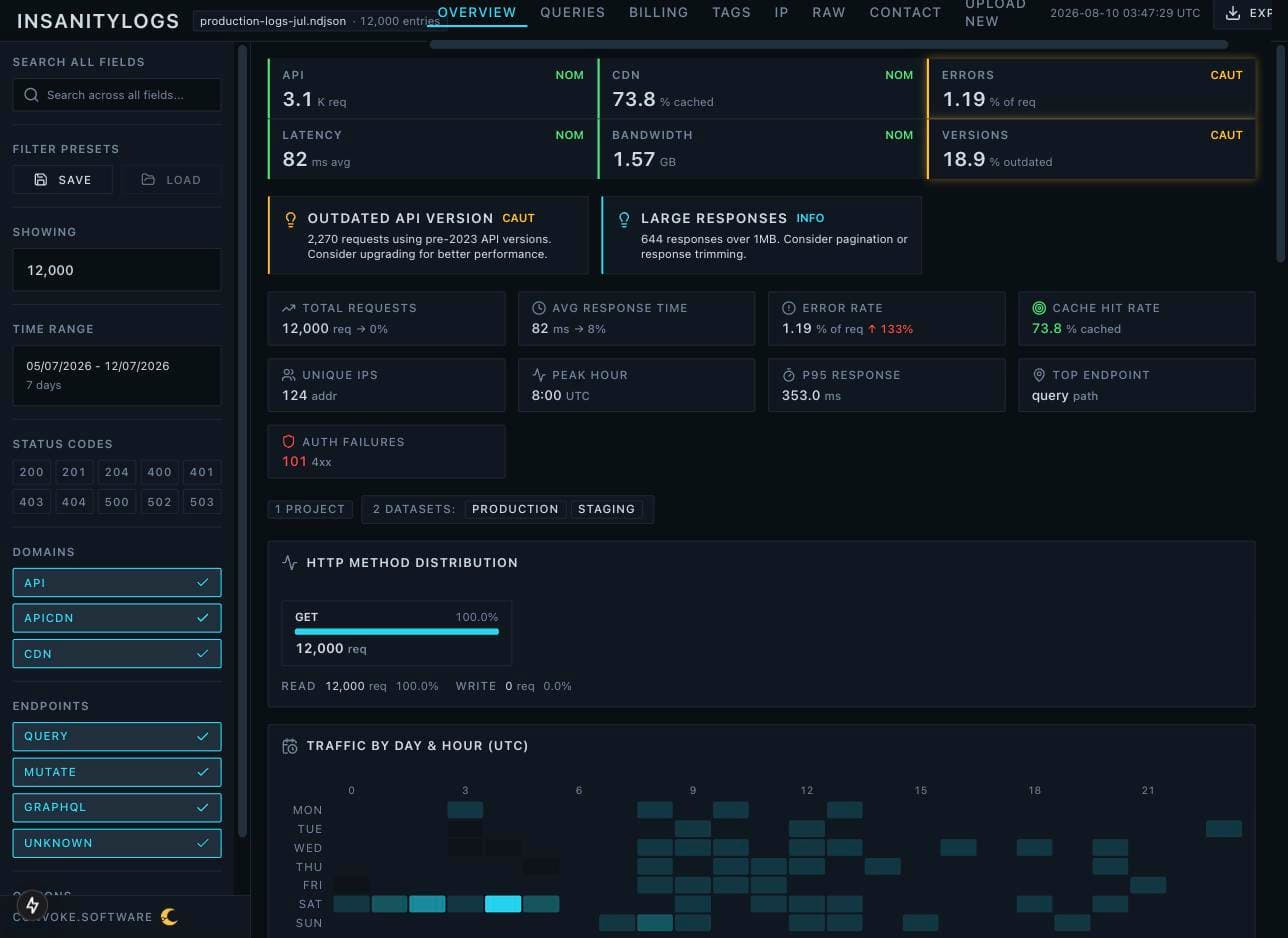
Task: Click the export download icon
Action: 1233,13
